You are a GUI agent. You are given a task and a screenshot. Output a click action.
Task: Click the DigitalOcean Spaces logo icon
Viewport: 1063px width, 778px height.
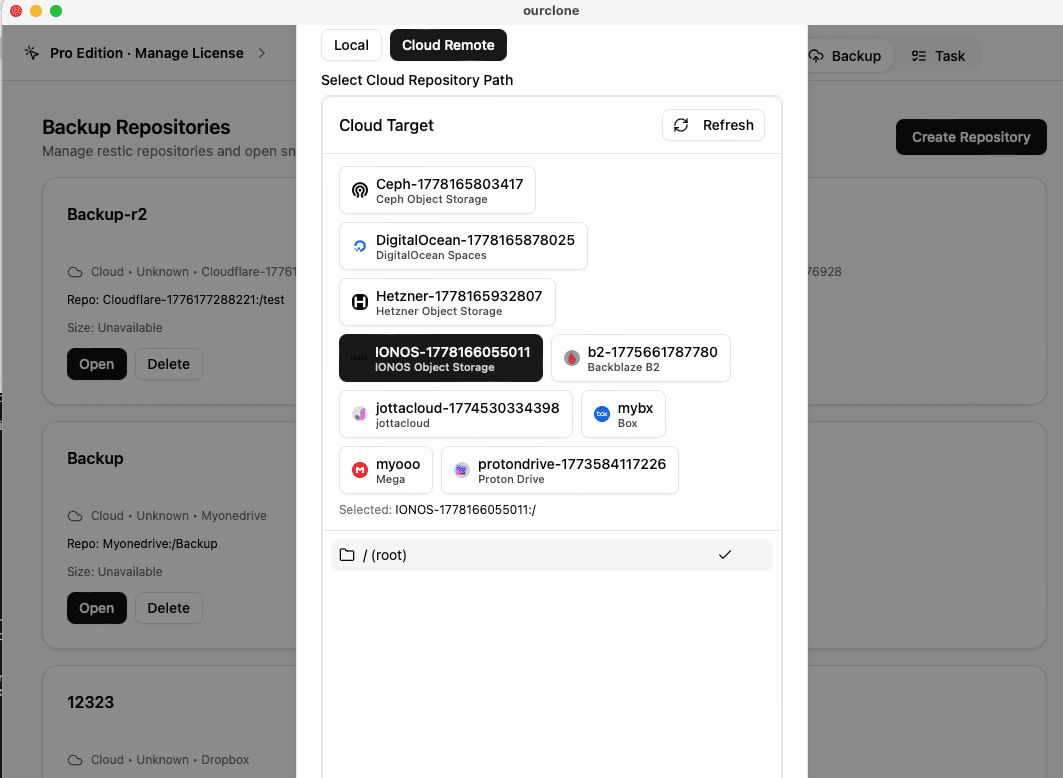tap(360, 246)
